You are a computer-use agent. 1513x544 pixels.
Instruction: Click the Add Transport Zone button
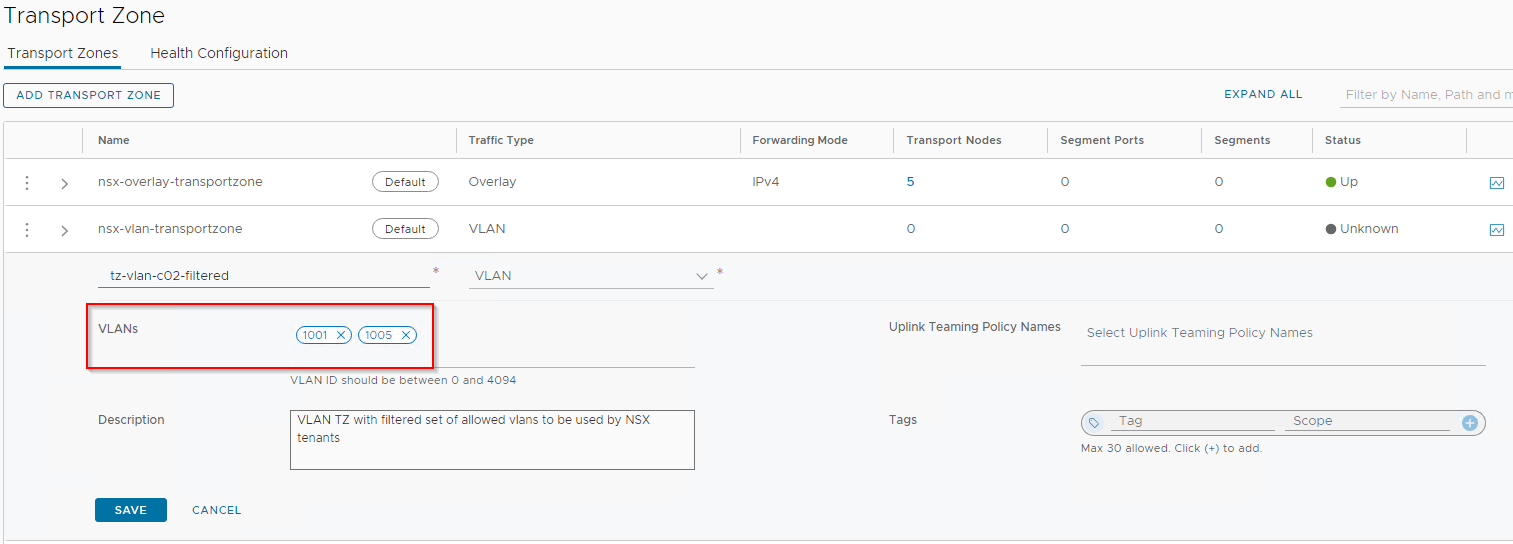click(89, 95)
